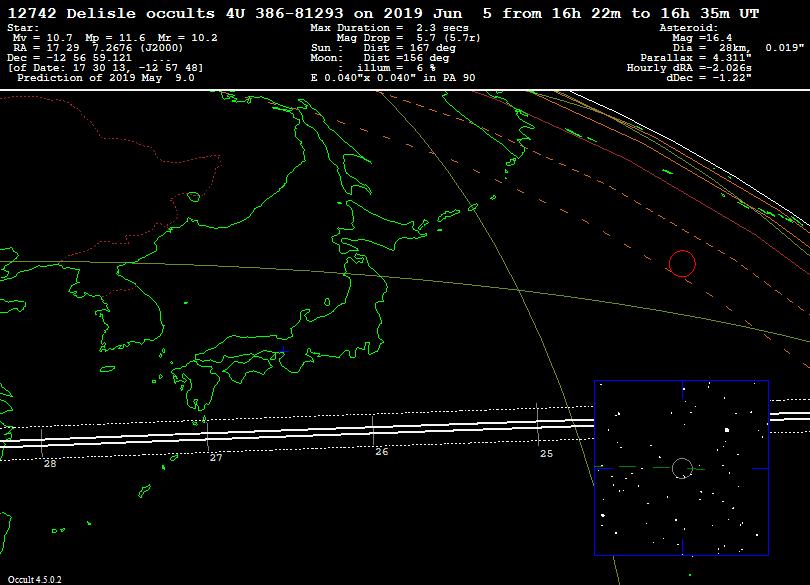
Task: Click the Moon 'Dist =156 deg' line
Action: 406,58
